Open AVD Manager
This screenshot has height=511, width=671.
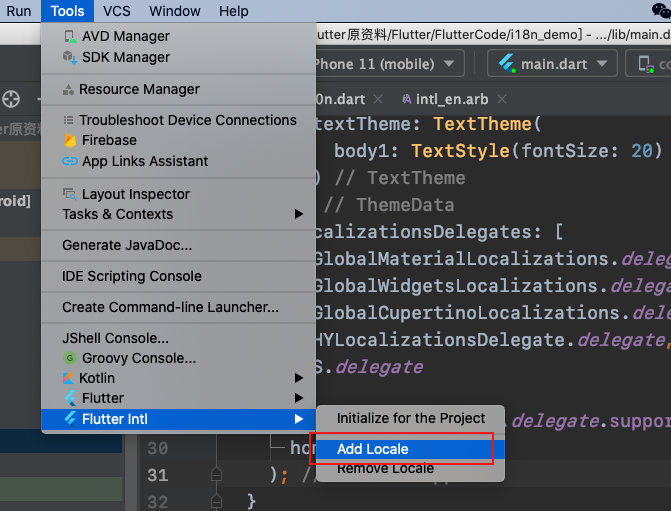178,36
